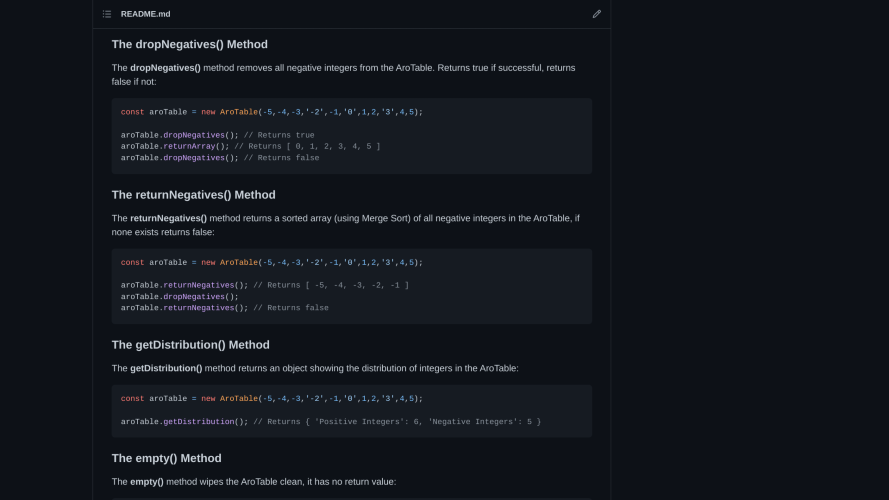The image size is (889, 500).
Task: Click dropNegatives line commented 'Returns false'
Action: [x=220, y=158]
